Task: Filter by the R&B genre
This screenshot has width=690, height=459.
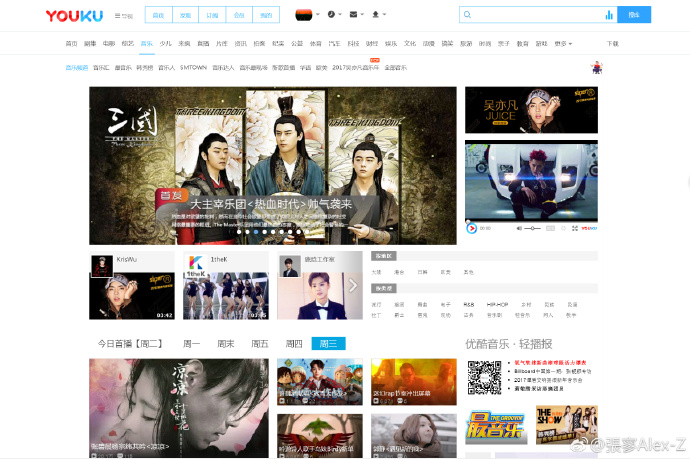Action: 469,305
